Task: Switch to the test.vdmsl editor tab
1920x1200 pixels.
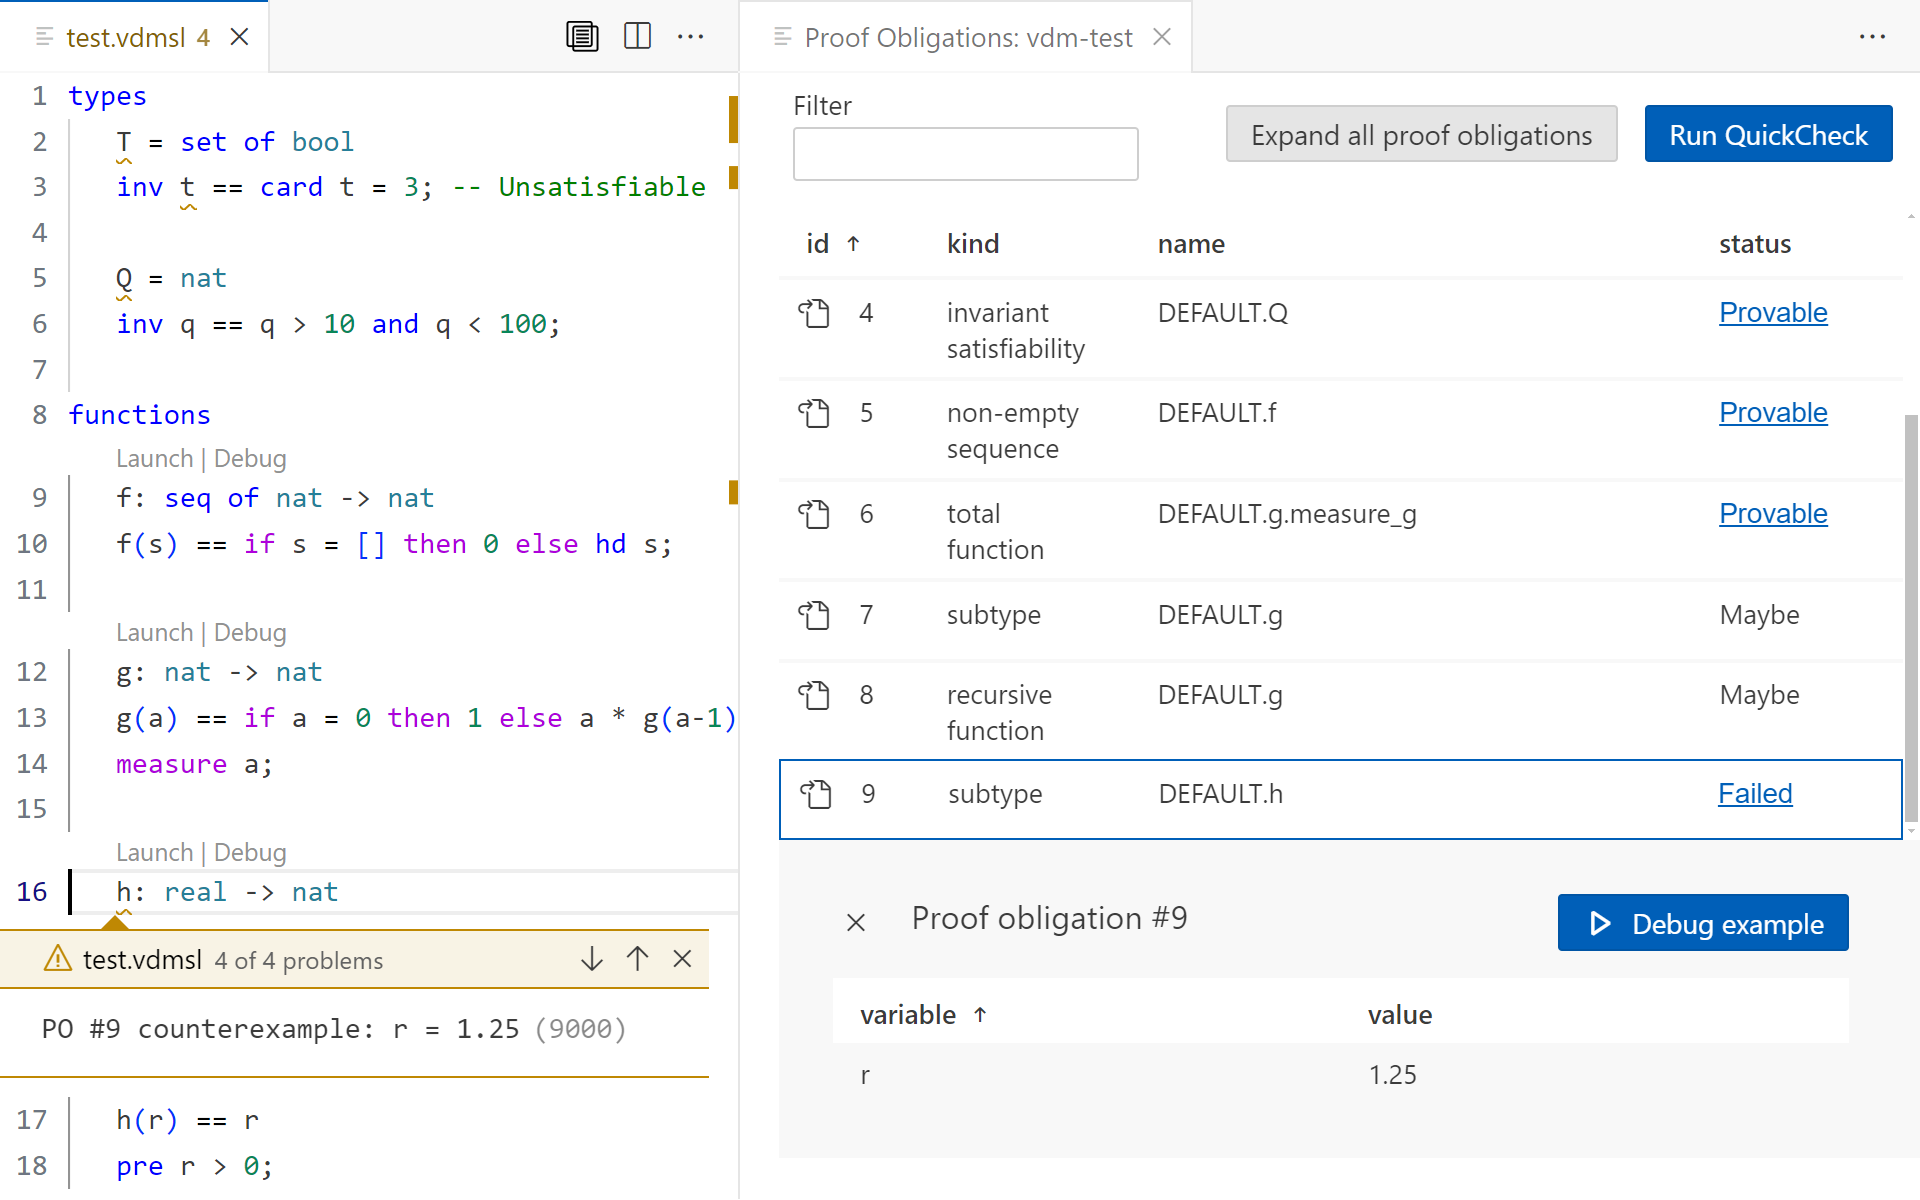Action: [x=126, y=38]
